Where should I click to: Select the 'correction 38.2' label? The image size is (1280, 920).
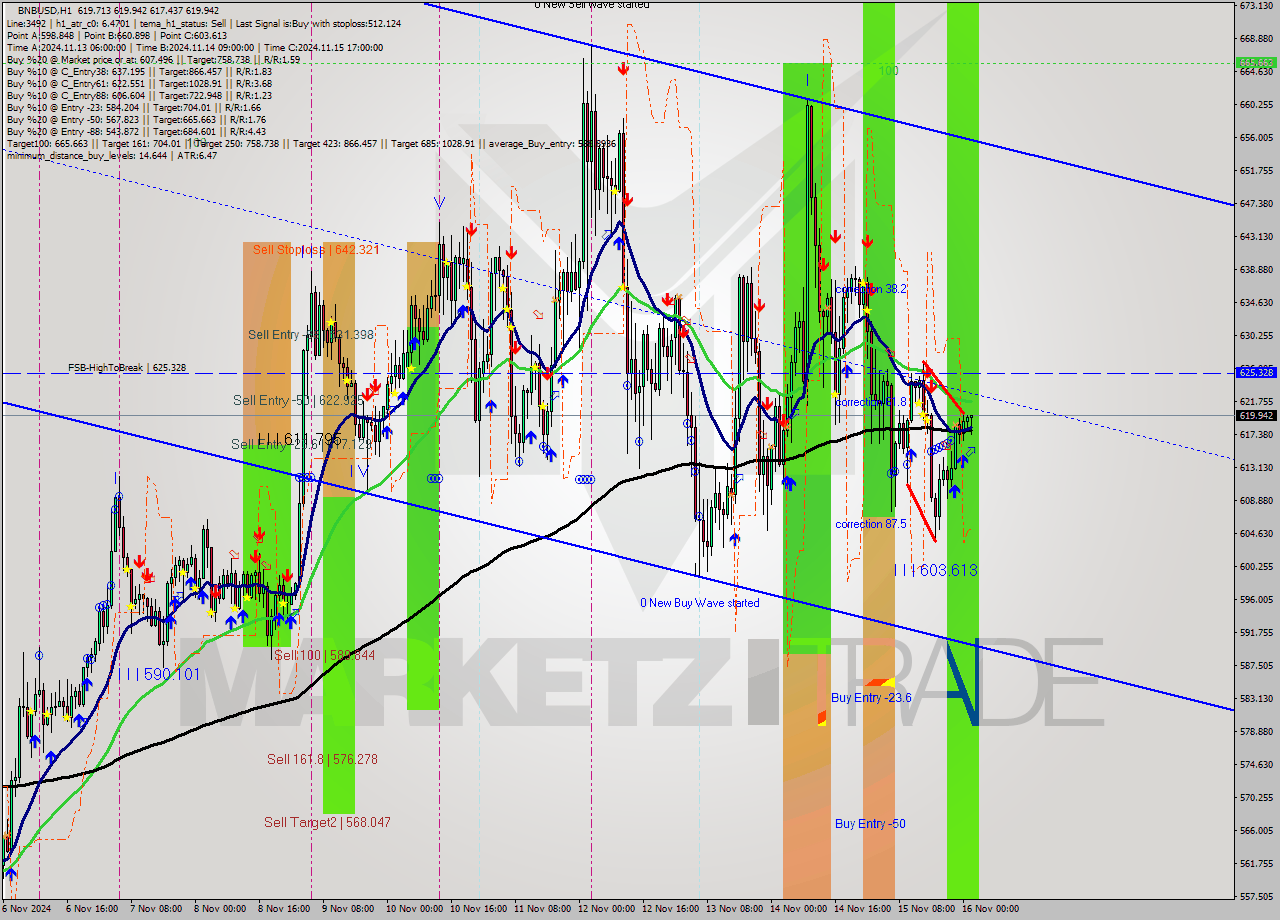tap(871, 288)
